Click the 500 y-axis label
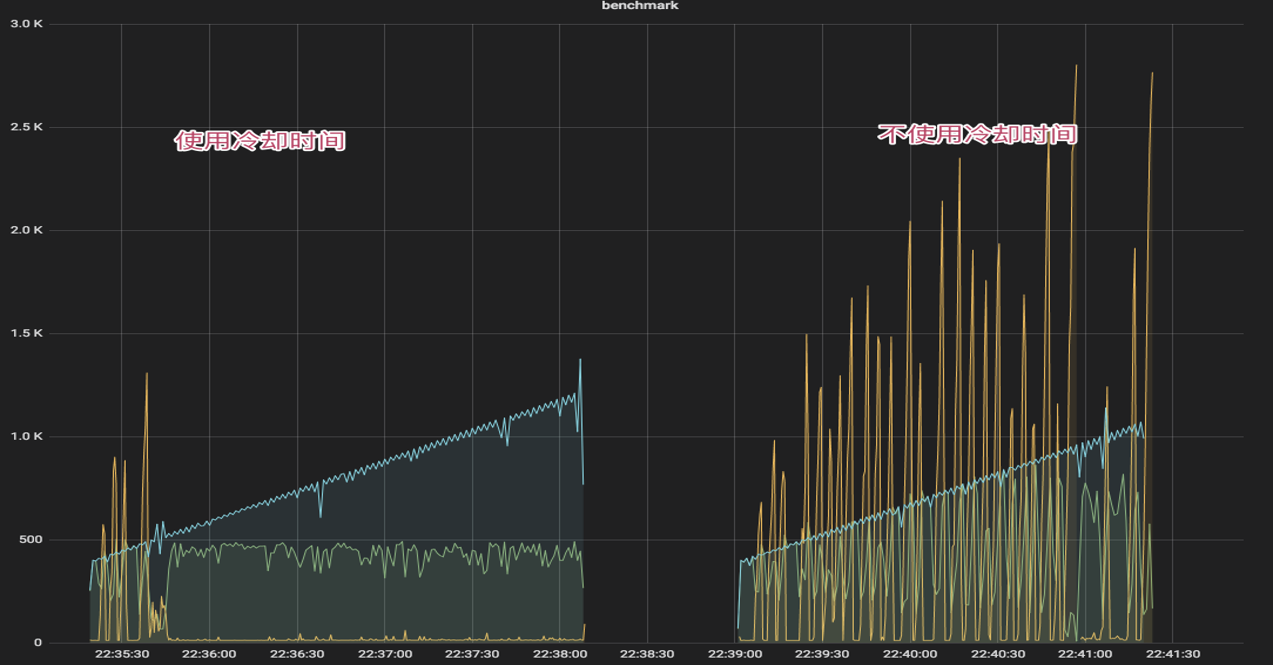The width and height of the screenshot is (1273, 665). 30,540
